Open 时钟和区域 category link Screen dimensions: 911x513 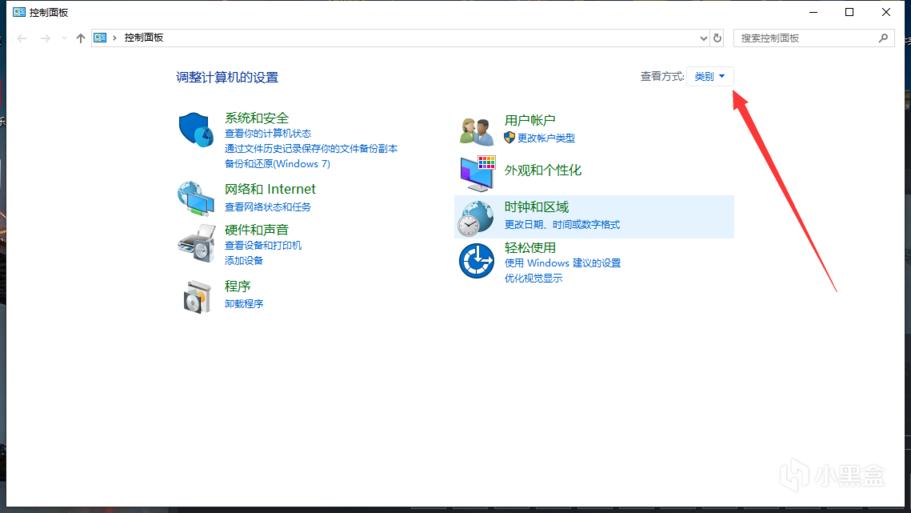[x=536, y=207]
